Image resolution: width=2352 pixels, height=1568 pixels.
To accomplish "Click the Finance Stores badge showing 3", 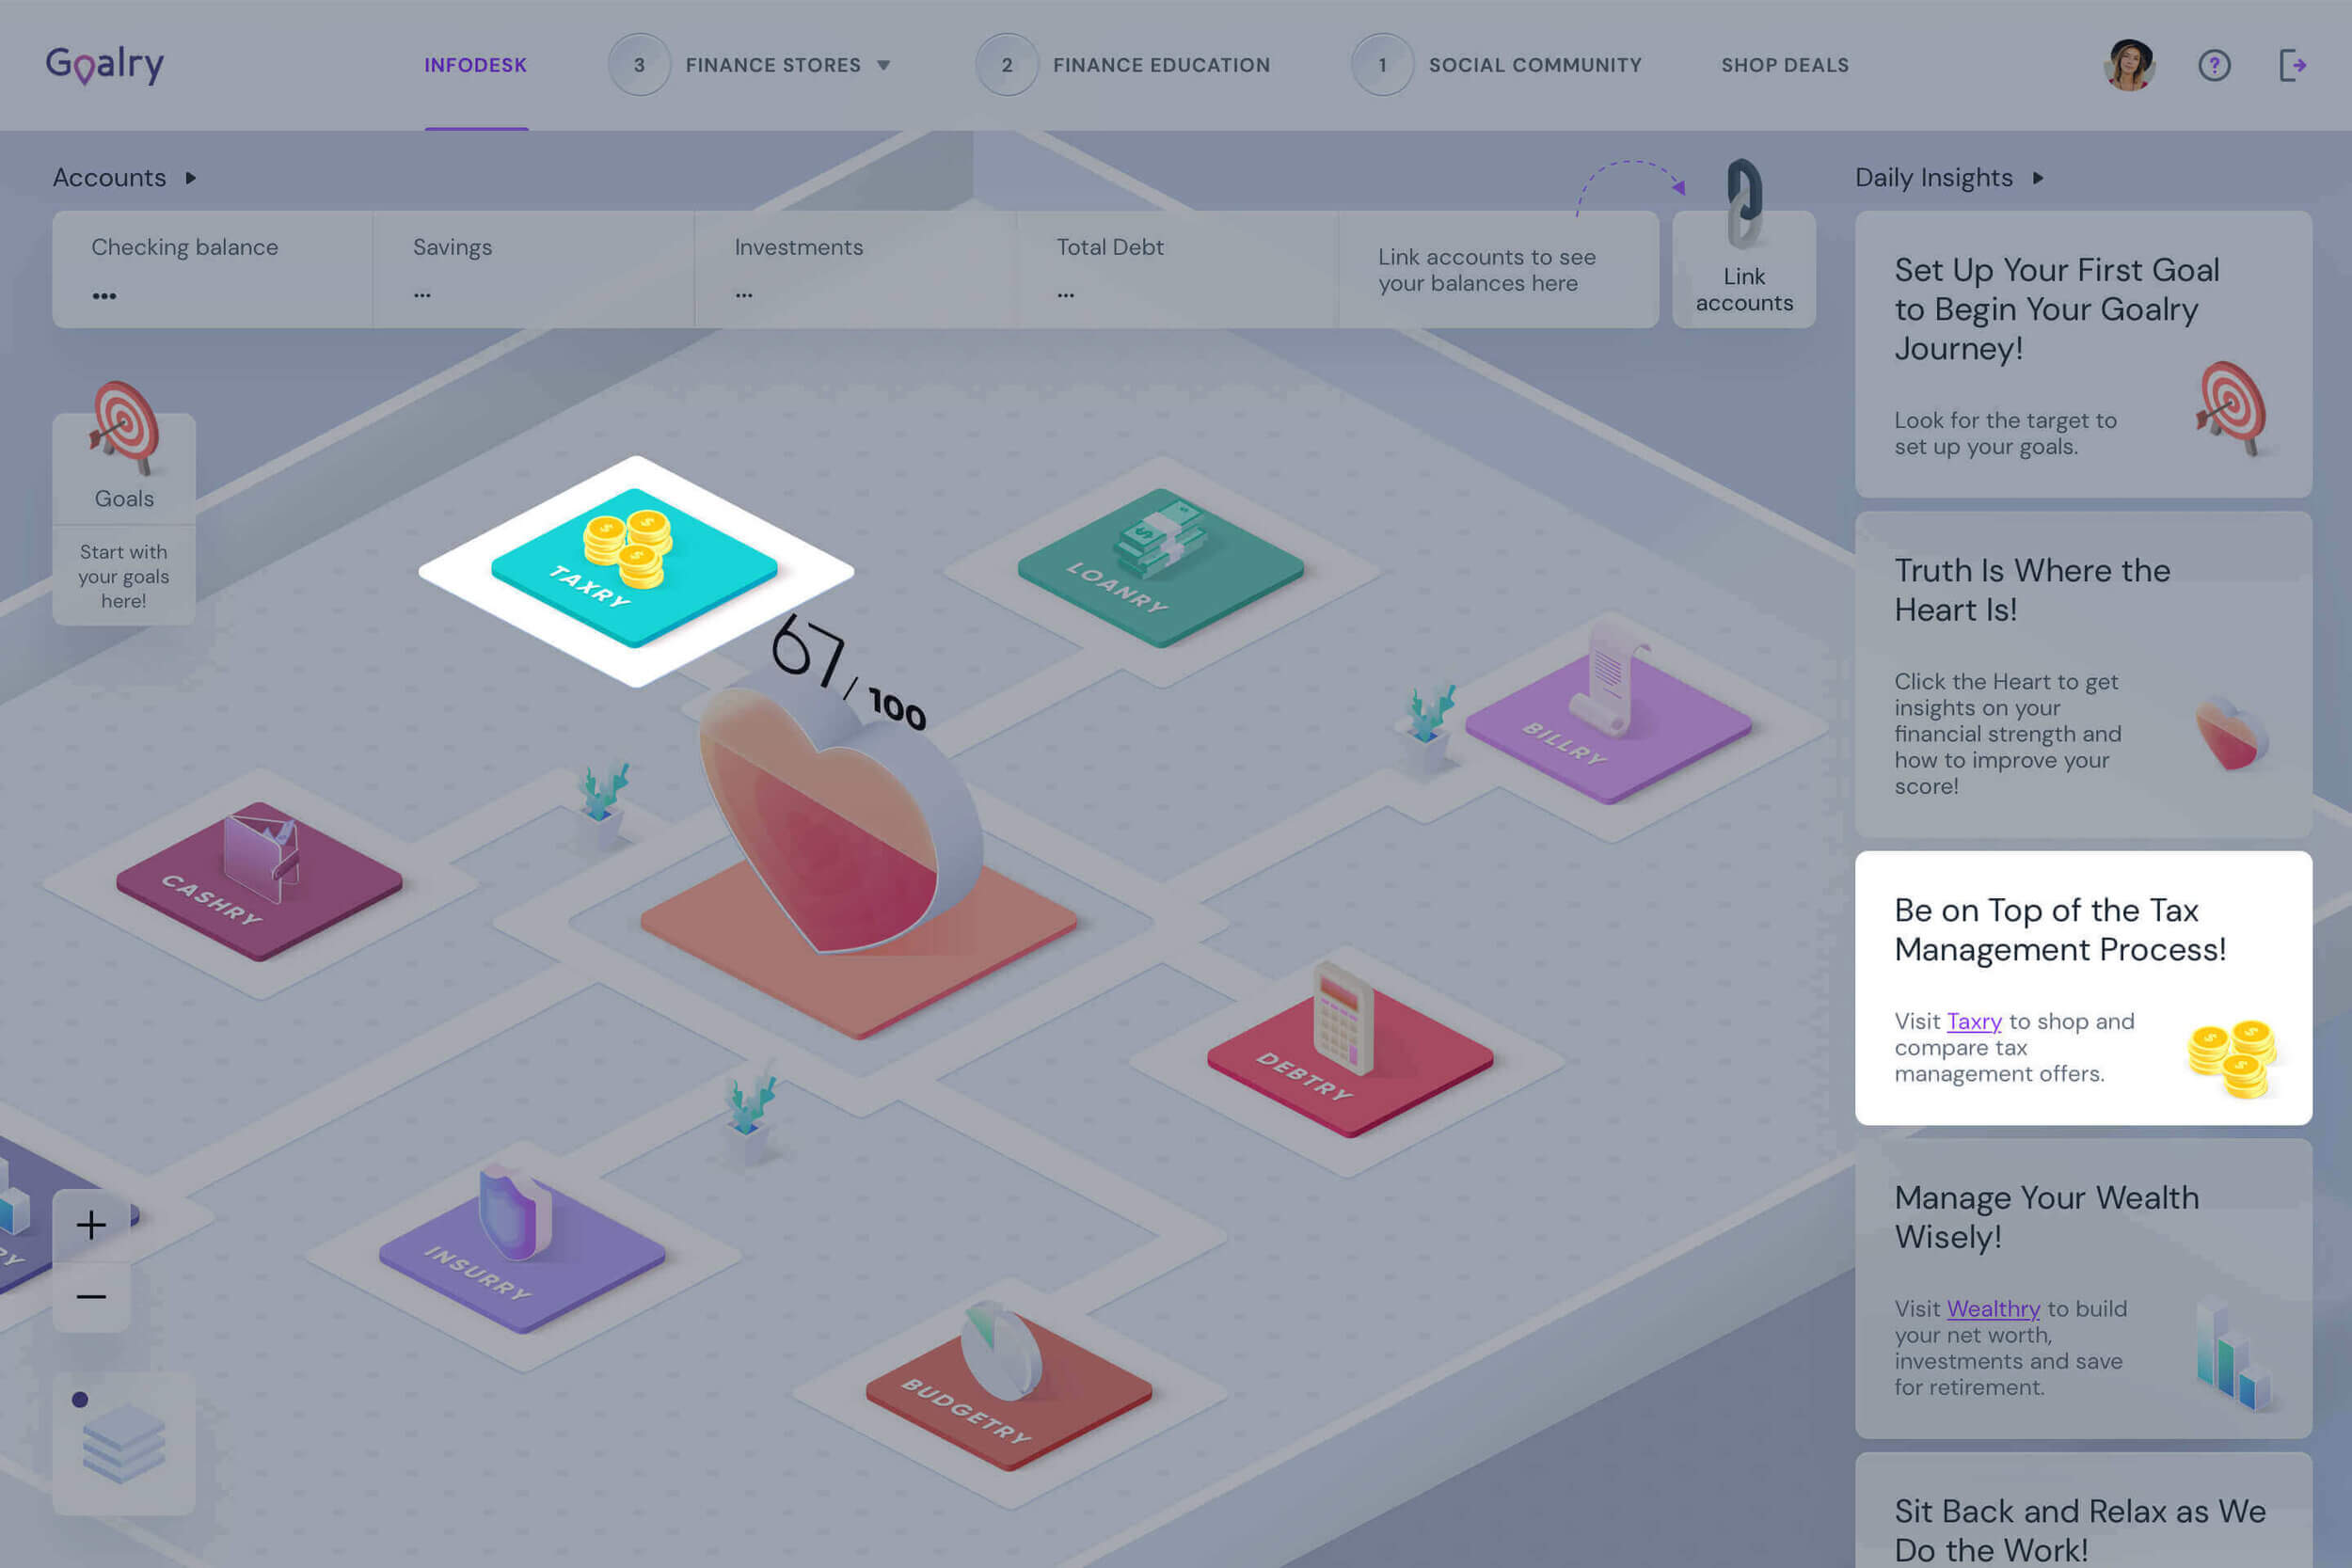I will click(639, 65).
